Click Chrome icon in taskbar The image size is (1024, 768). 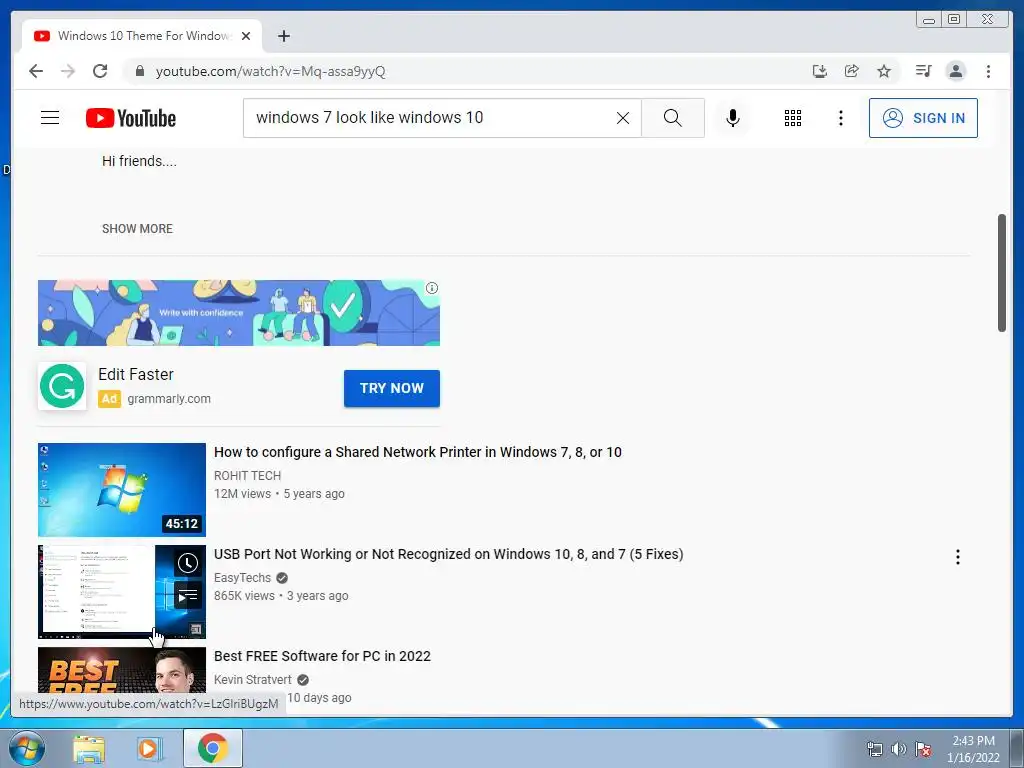(213, 748)
